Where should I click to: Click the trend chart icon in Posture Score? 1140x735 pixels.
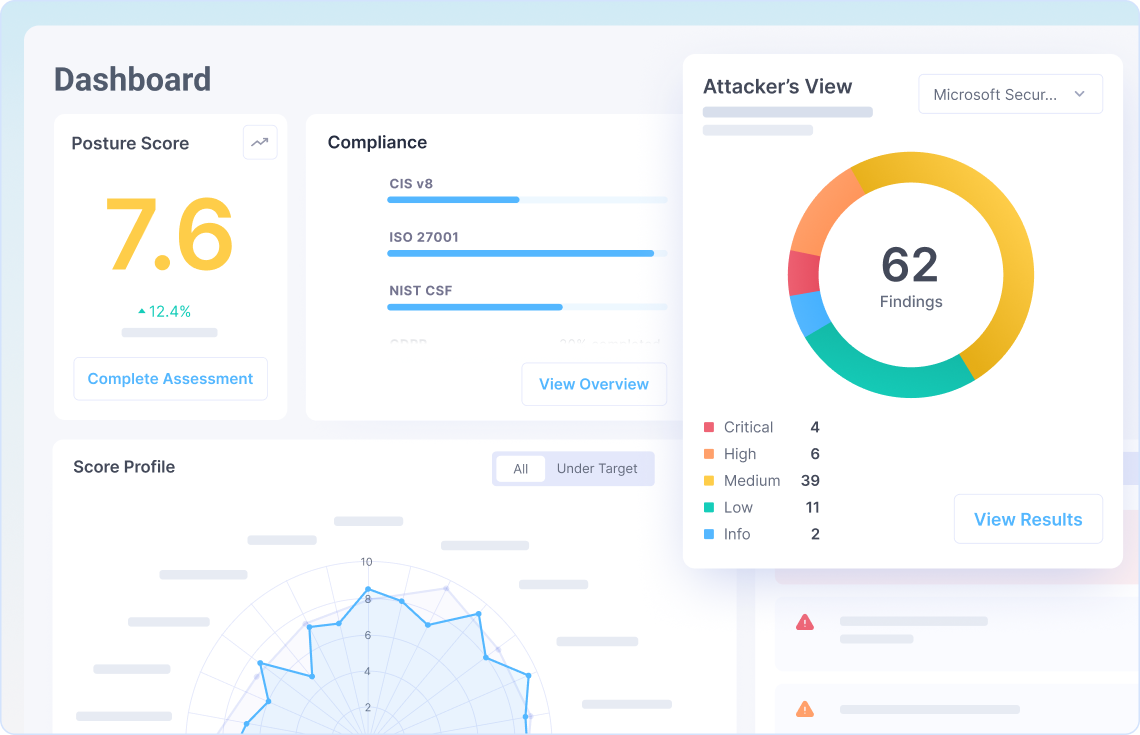tap(260, 142)
